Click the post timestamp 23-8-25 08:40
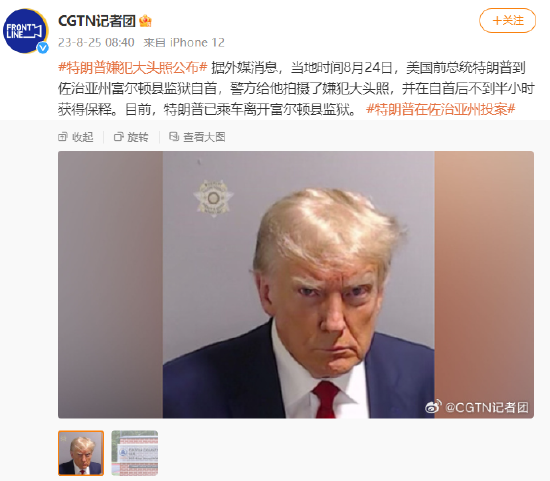The width and height of the screenshot is (550, 481). tap(96, 42)
